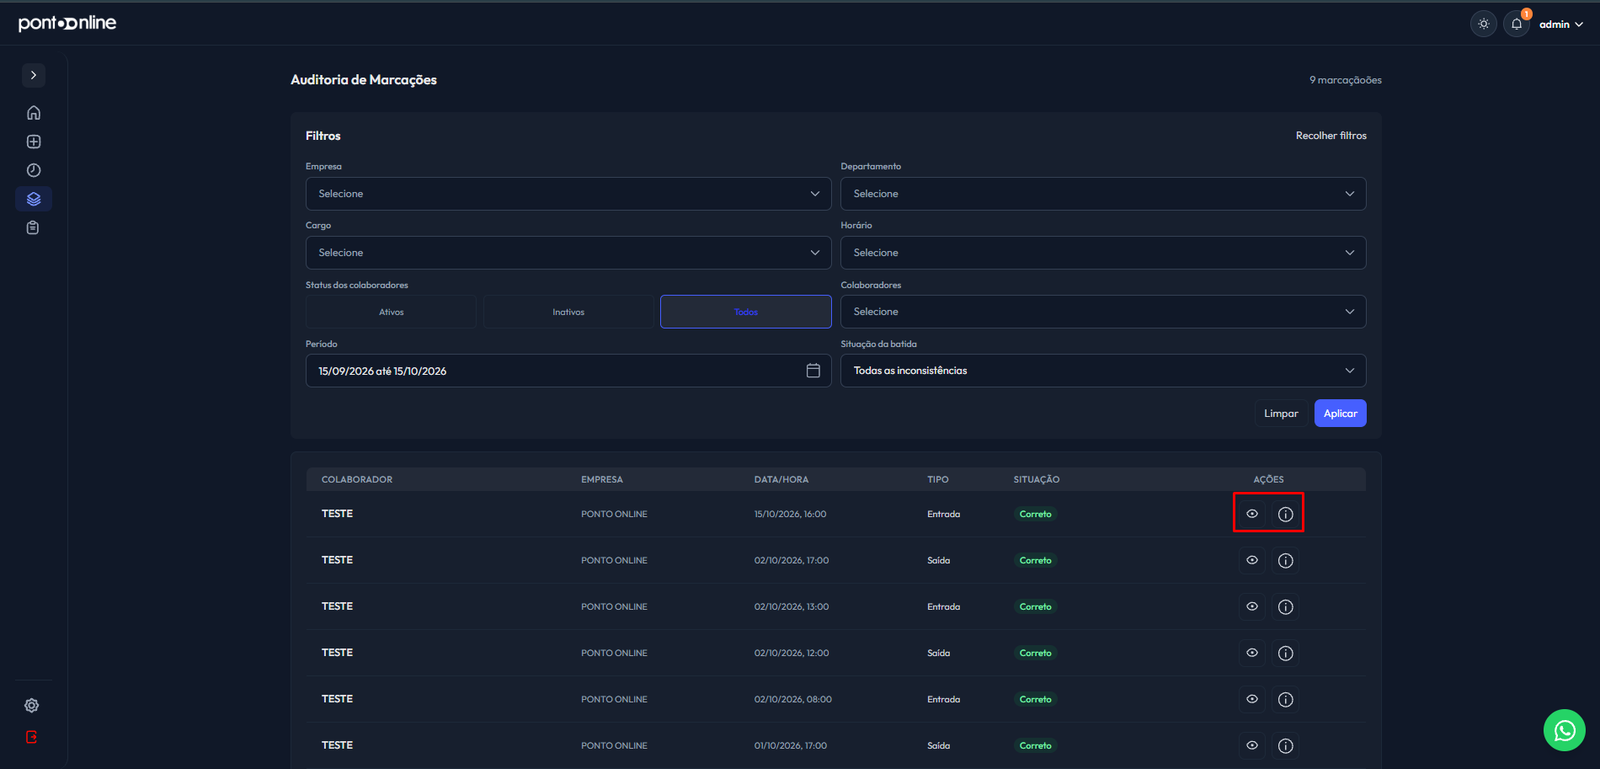The height and width of the screenshot is (769, 1600).
Task: Click the Aplicar button
Action: click(1340, 413)
